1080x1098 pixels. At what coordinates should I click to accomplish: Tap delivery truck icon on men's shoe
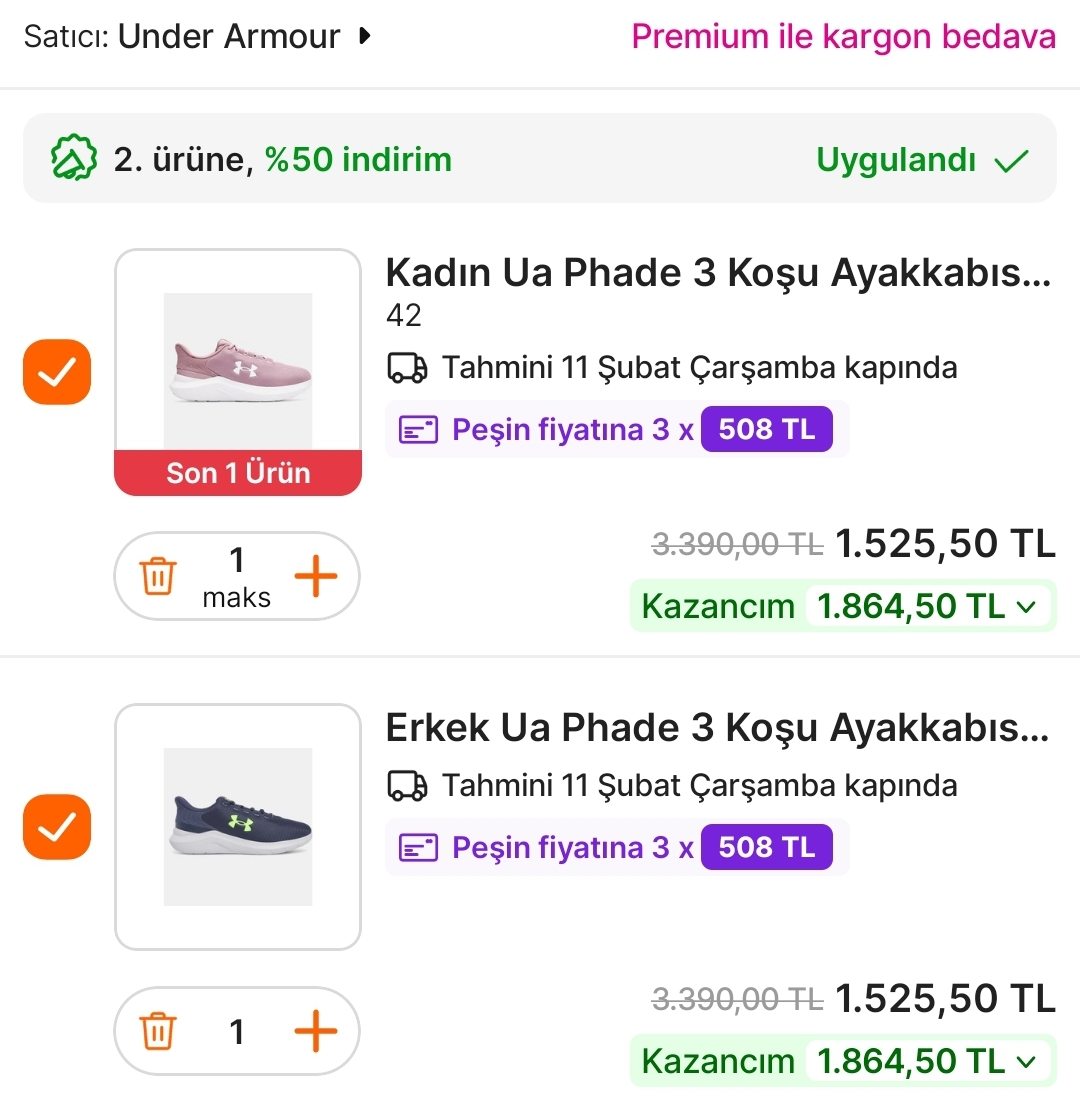click(407, 786)
